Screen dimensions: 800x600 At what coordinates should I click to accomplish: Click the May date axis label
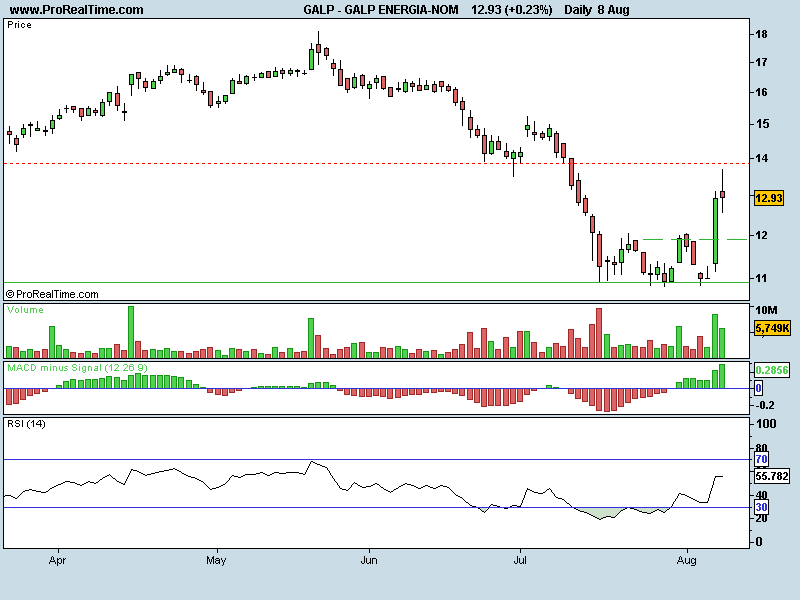coord(216,560)
